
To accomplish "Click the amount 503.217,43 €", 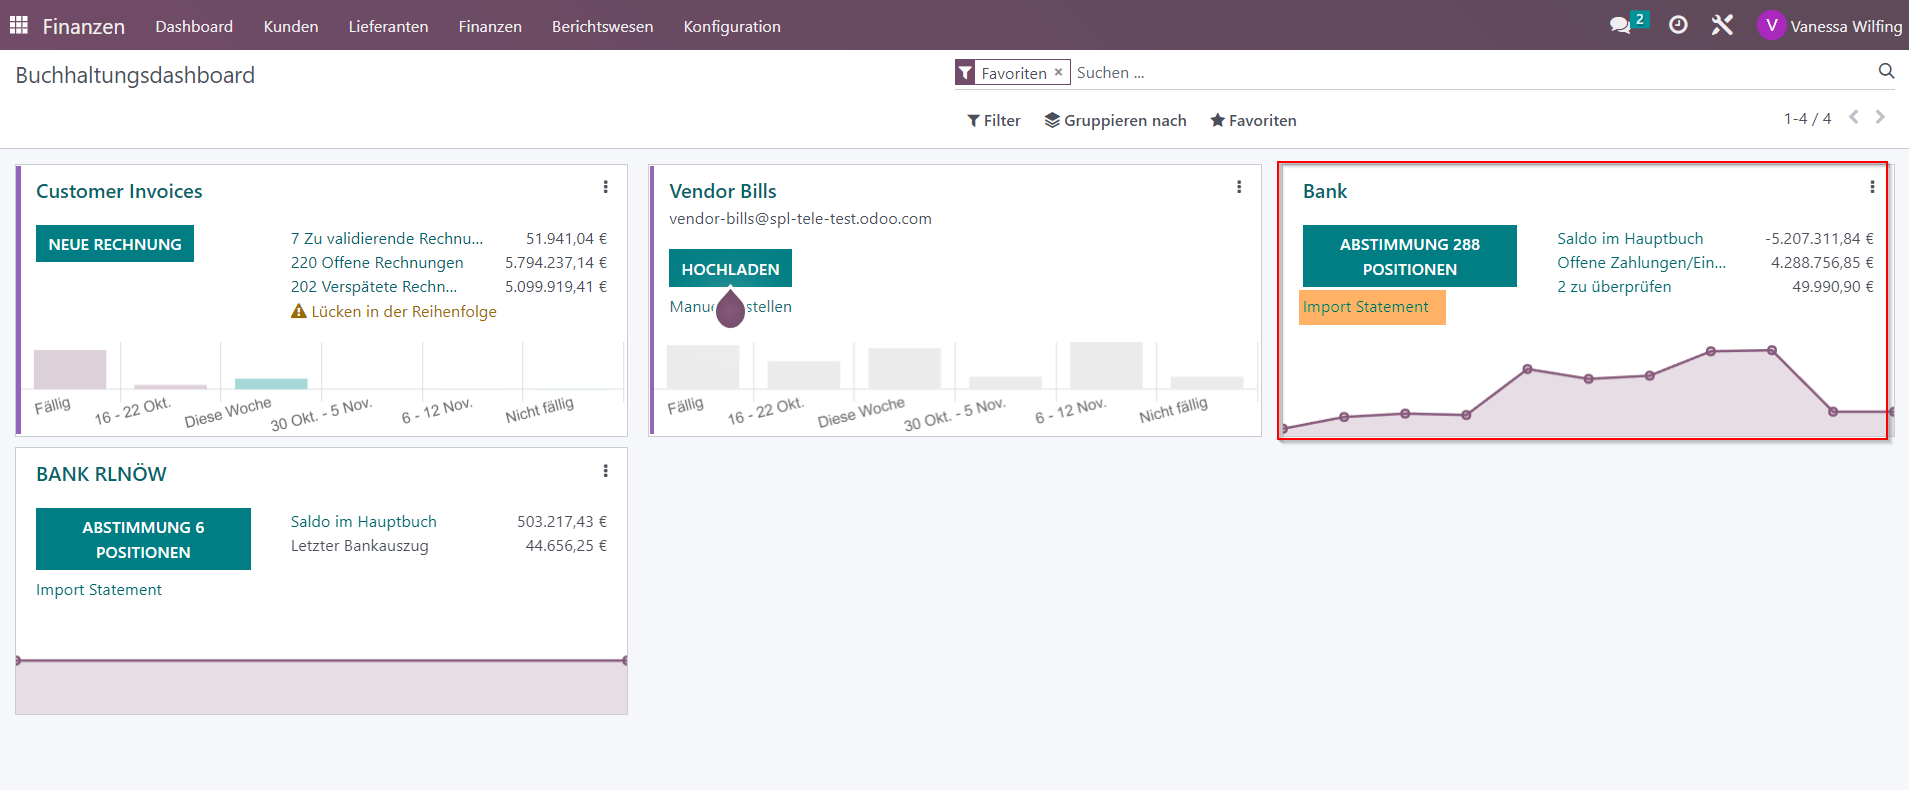I will click(562, 522).
